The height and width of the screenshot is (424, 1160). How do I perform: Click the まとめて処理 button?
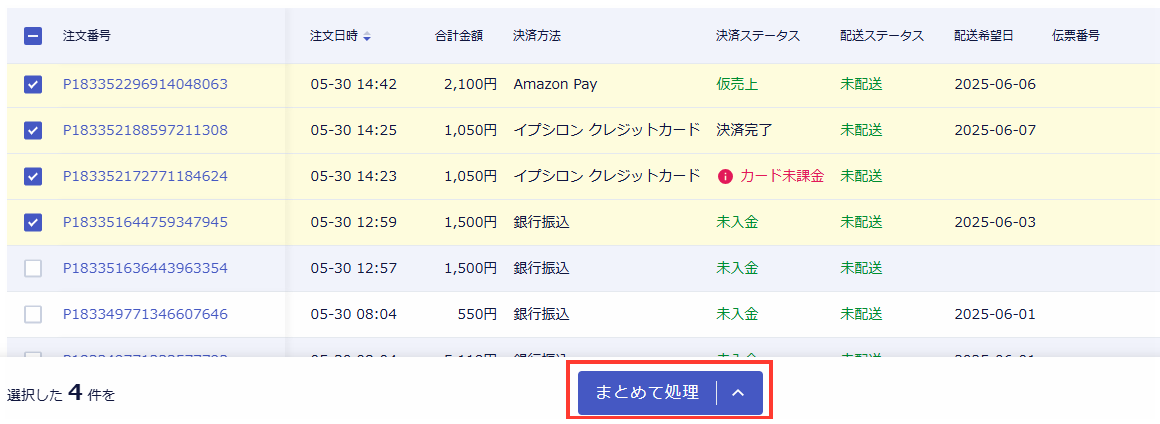click(647, 393)
